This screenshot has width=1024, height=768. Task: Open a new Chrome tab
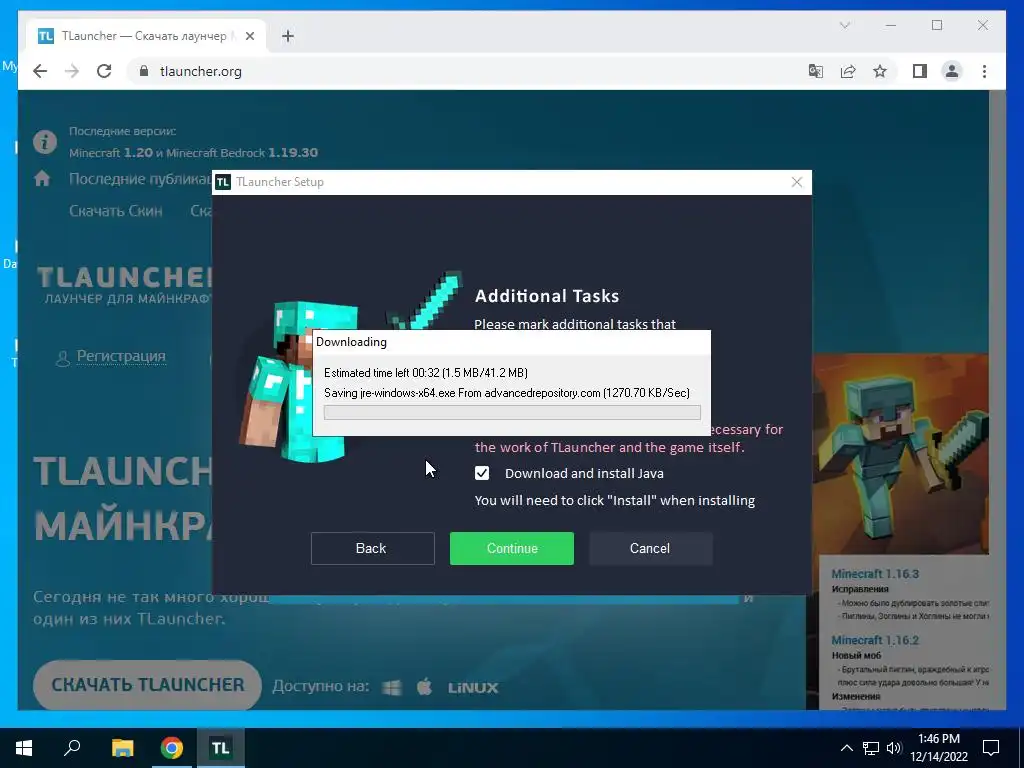(288, 36)
